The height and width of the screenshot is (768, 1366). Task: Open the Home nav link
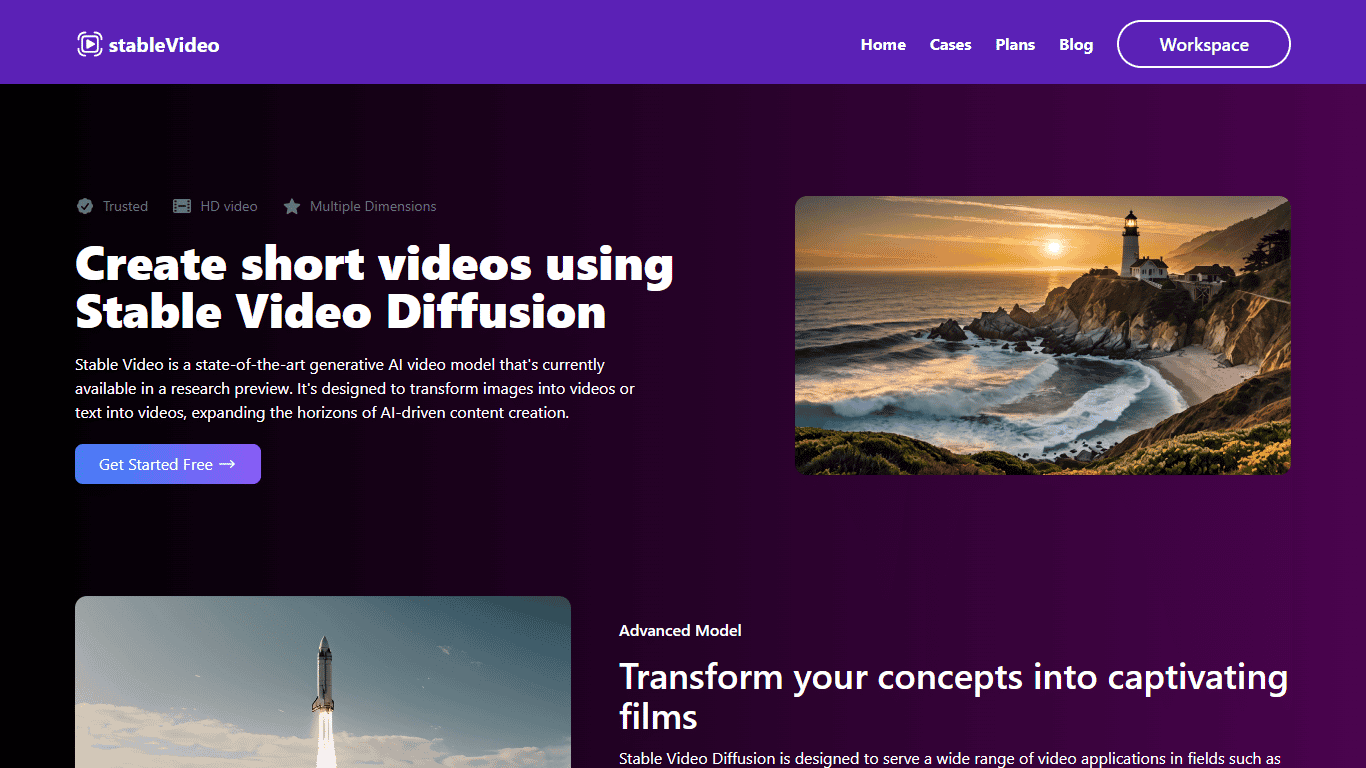pos(883,45)
